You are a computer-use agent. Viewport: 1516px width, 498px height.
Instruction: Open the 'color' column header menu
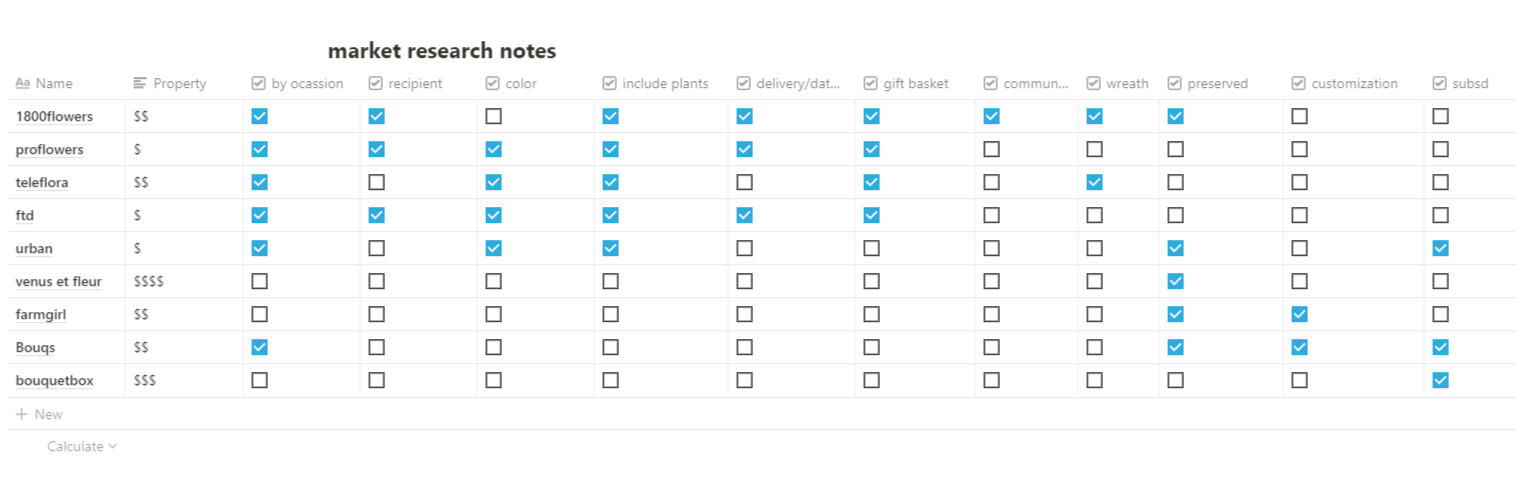coord(521,84)
